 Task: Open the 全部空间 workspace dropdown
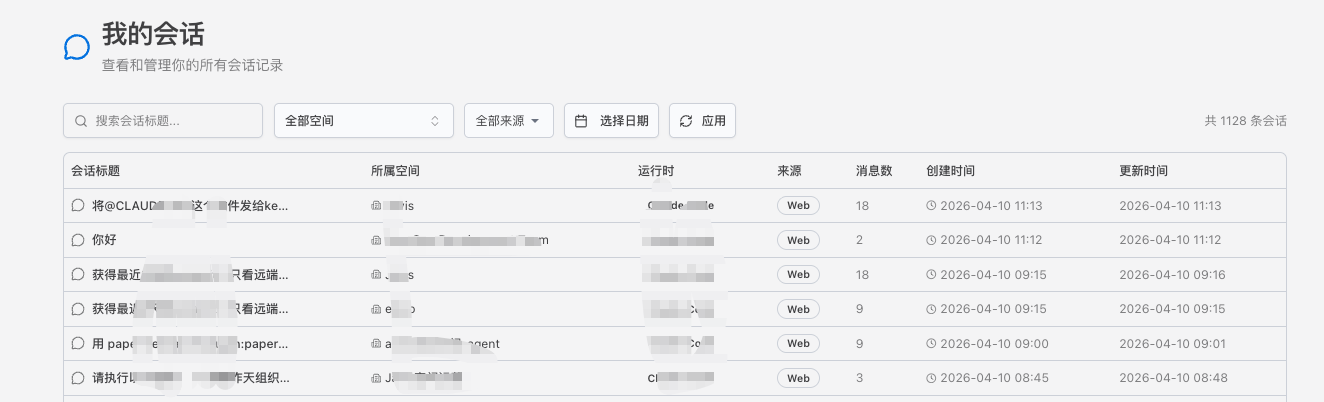pyautogui.click(x=363, y=121)
